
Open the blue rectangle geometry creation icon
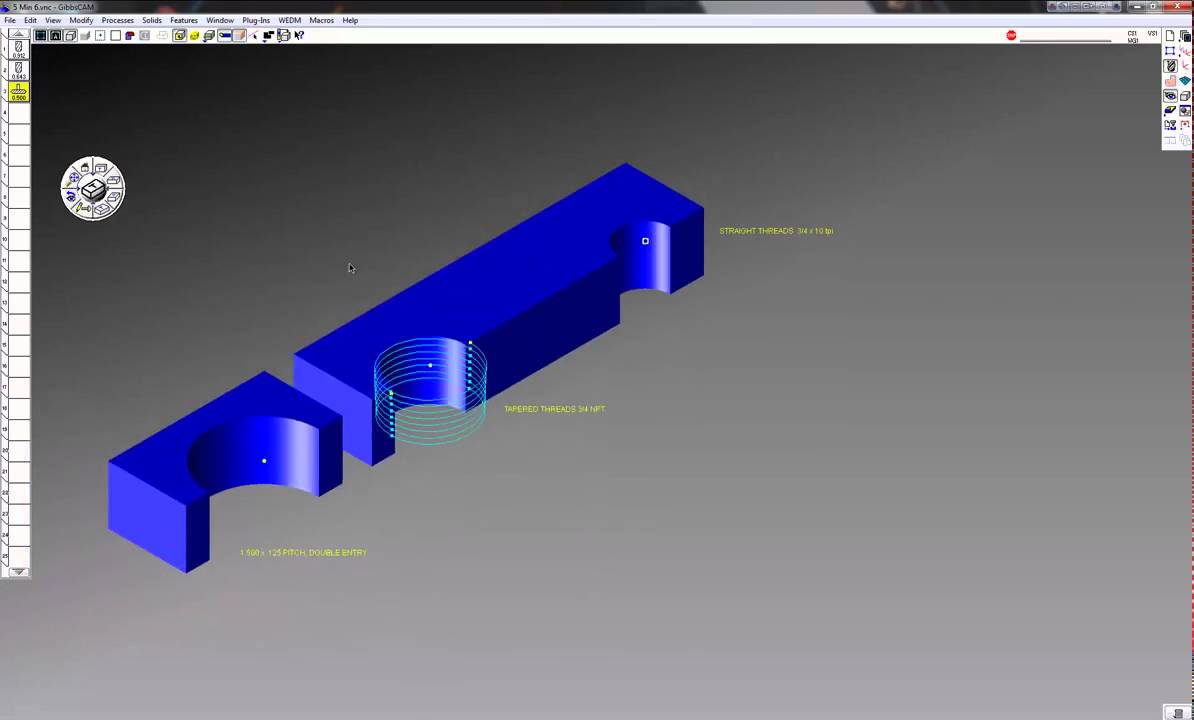point(1170,51)
